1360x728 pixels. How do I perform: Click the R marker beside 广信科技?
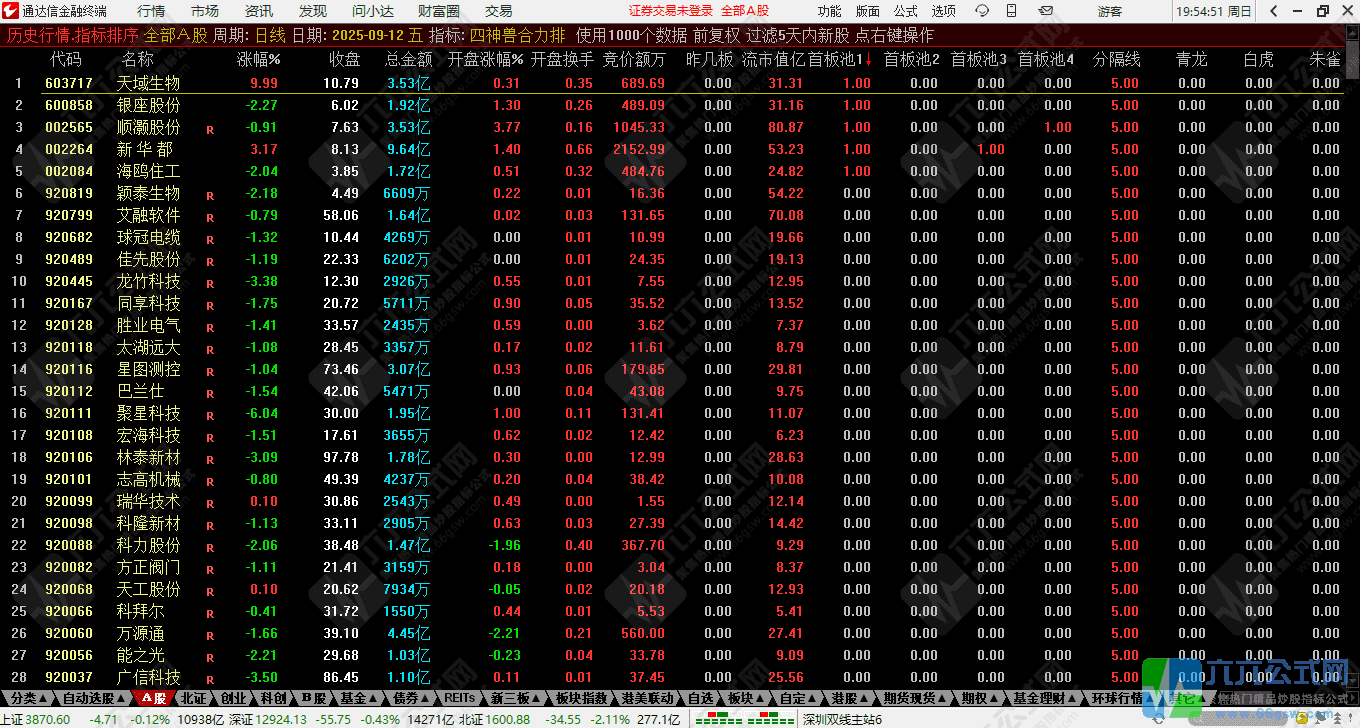coord(210,679)
